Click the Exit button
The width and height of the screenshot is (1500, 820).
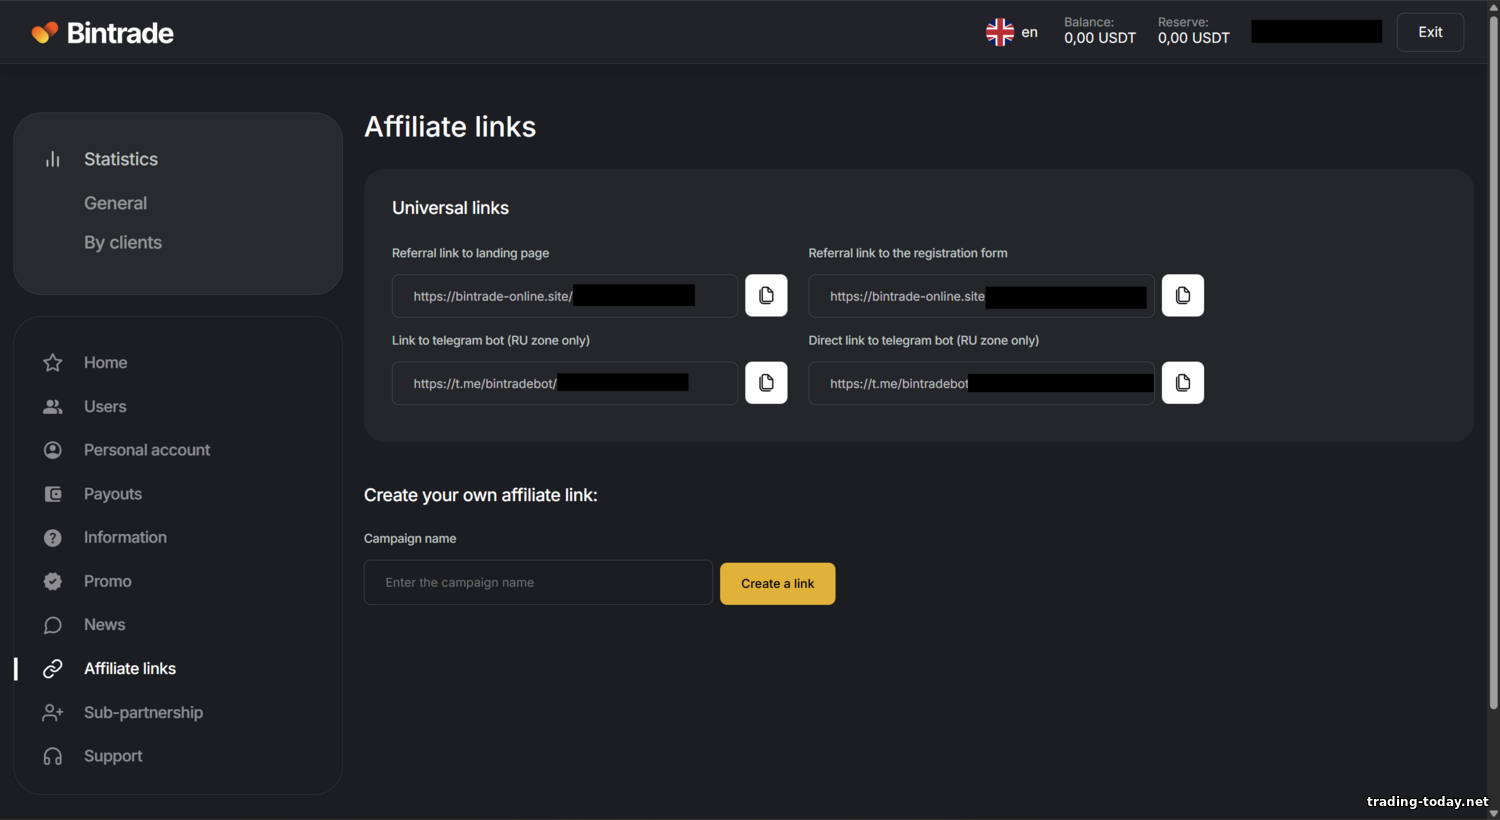coord(1430,32)
